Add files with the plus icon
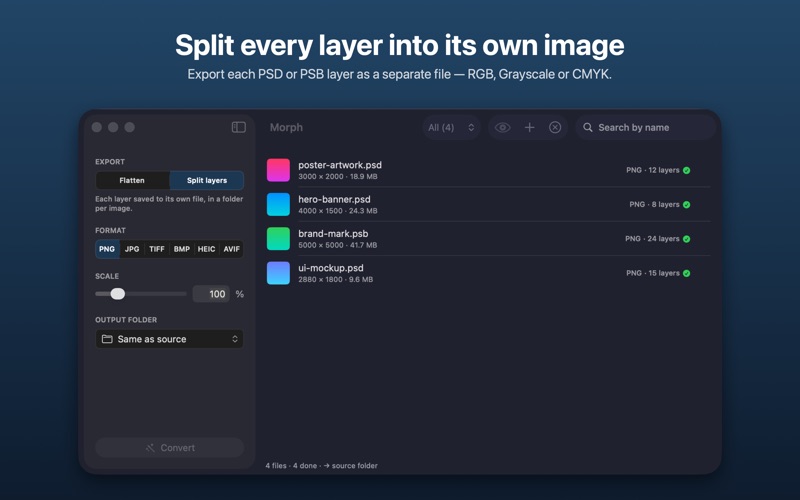Viewport: 800px width, 500px height. pos(530,128)
